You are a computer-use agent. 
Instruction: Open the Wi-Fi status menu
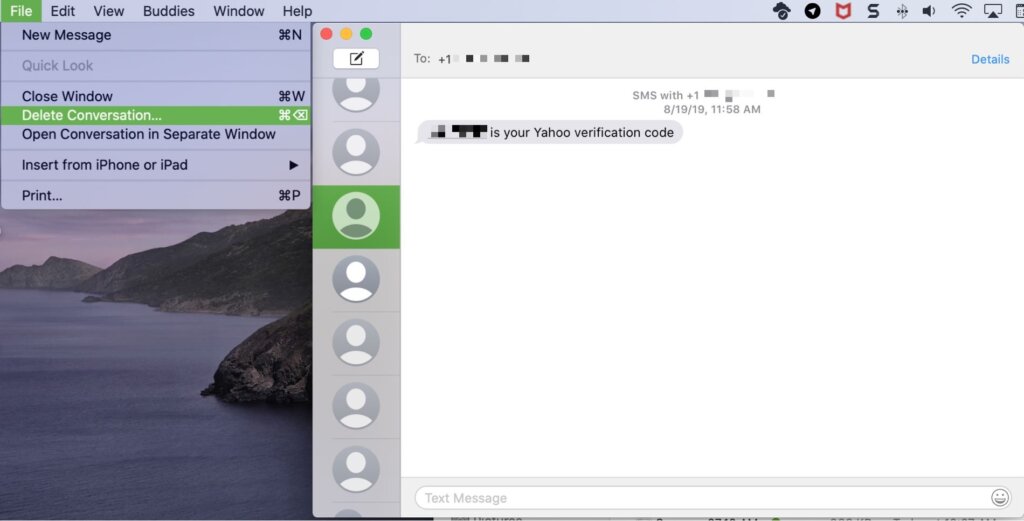pyautogui.click(x=961, y=10)
